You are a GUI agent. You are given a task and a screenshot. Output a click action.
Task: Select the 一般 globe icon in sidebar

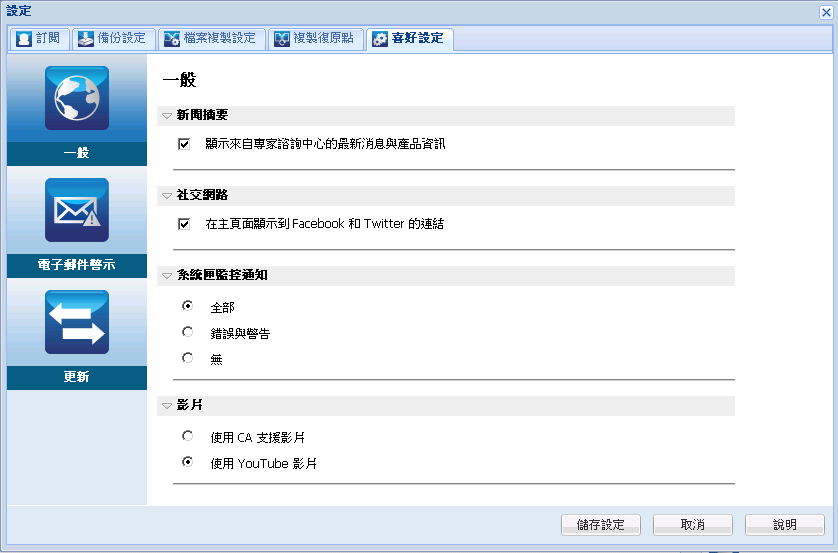77,98
